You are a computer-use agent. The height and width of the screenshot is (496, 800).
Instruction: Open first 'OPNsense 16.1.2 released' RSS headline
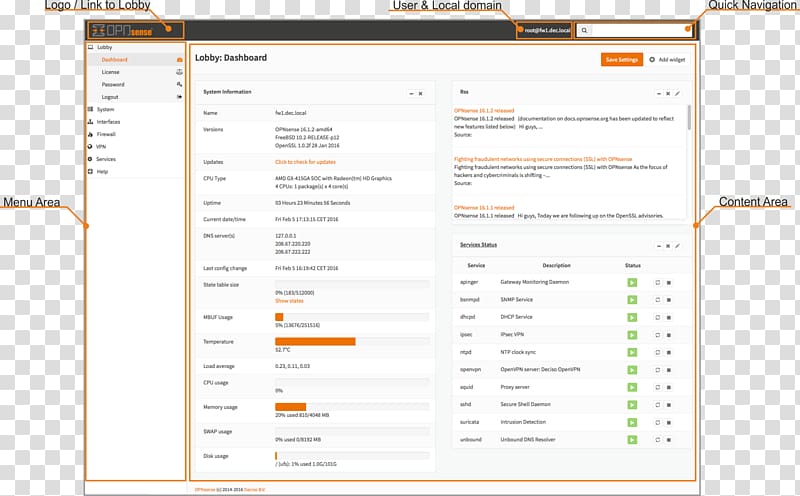(484, 110)
